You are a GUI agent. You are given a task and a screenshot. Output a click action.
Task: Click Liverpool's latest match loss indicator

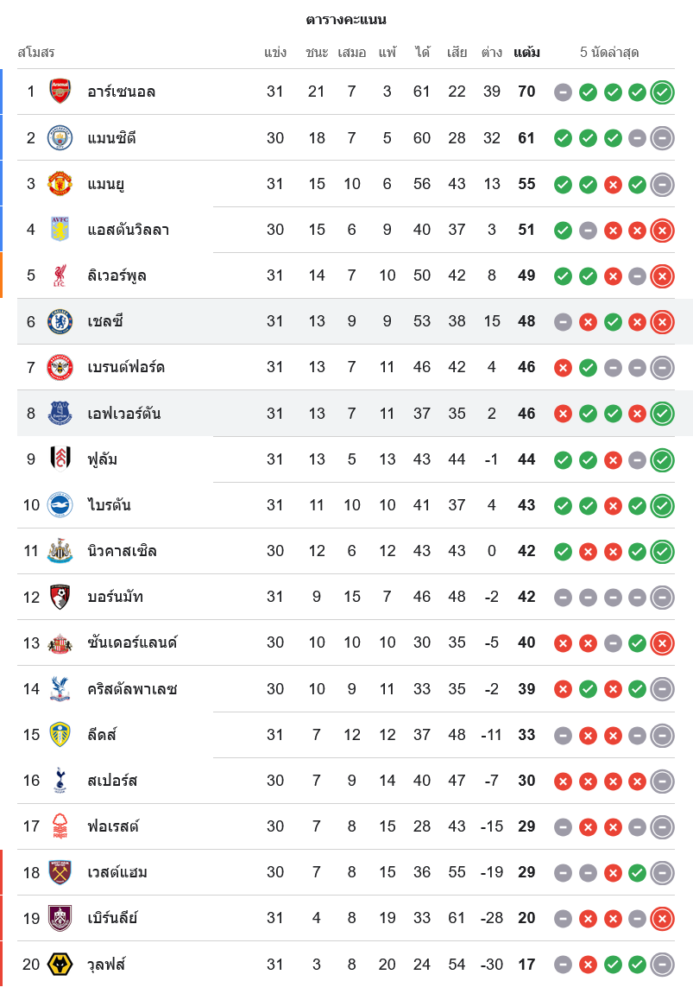661,276
